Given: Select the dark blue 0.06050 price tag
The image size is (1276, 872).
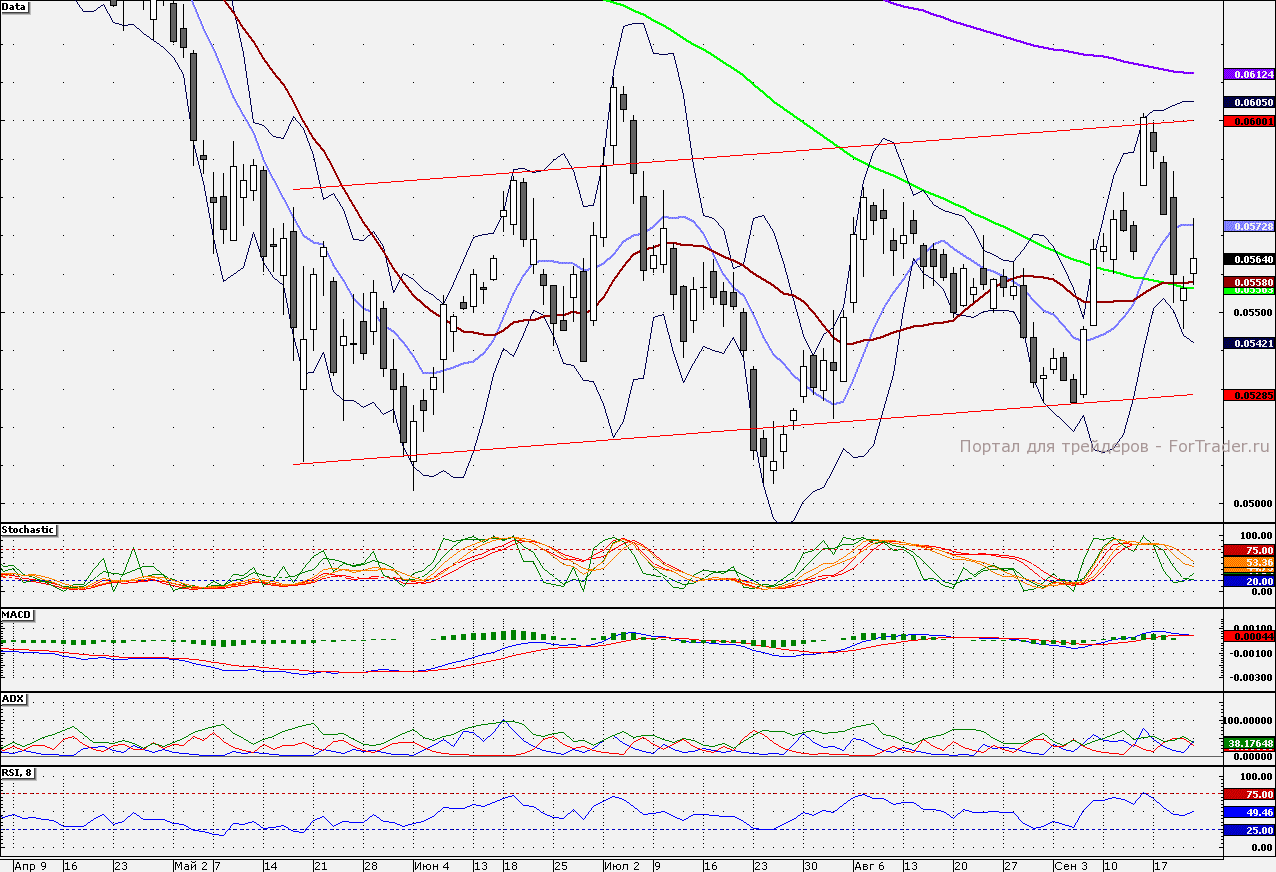Looking at the screenshot, I should [x=1248, y=103].
